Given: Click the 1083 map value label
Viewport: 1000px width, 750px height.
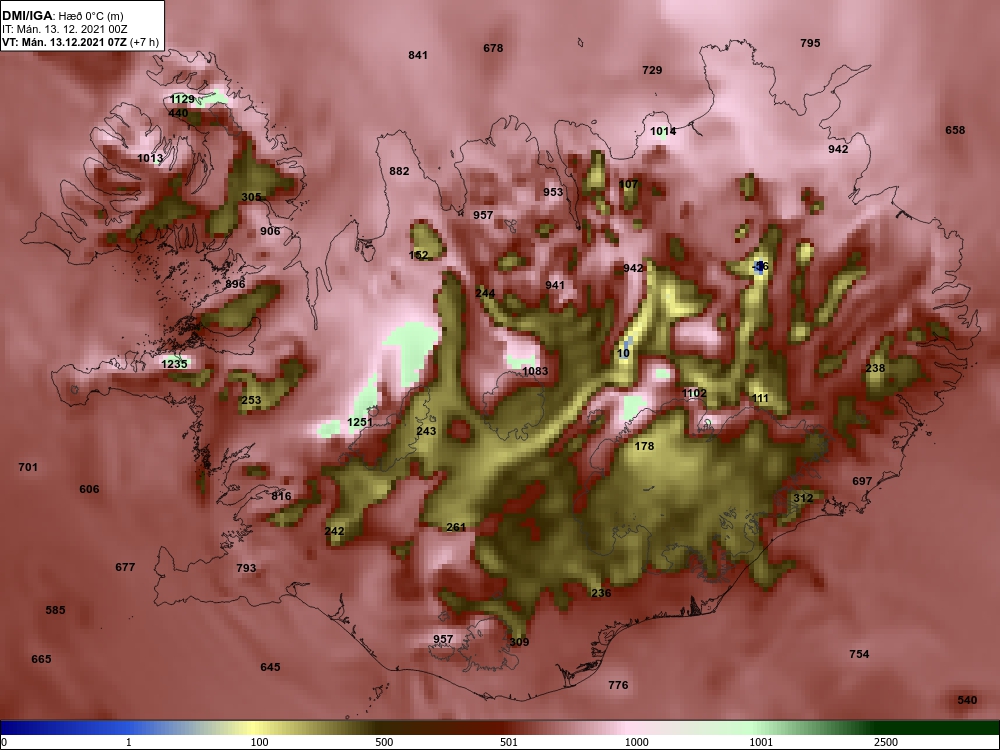Looking at the screenshot, I should (535, 371).
